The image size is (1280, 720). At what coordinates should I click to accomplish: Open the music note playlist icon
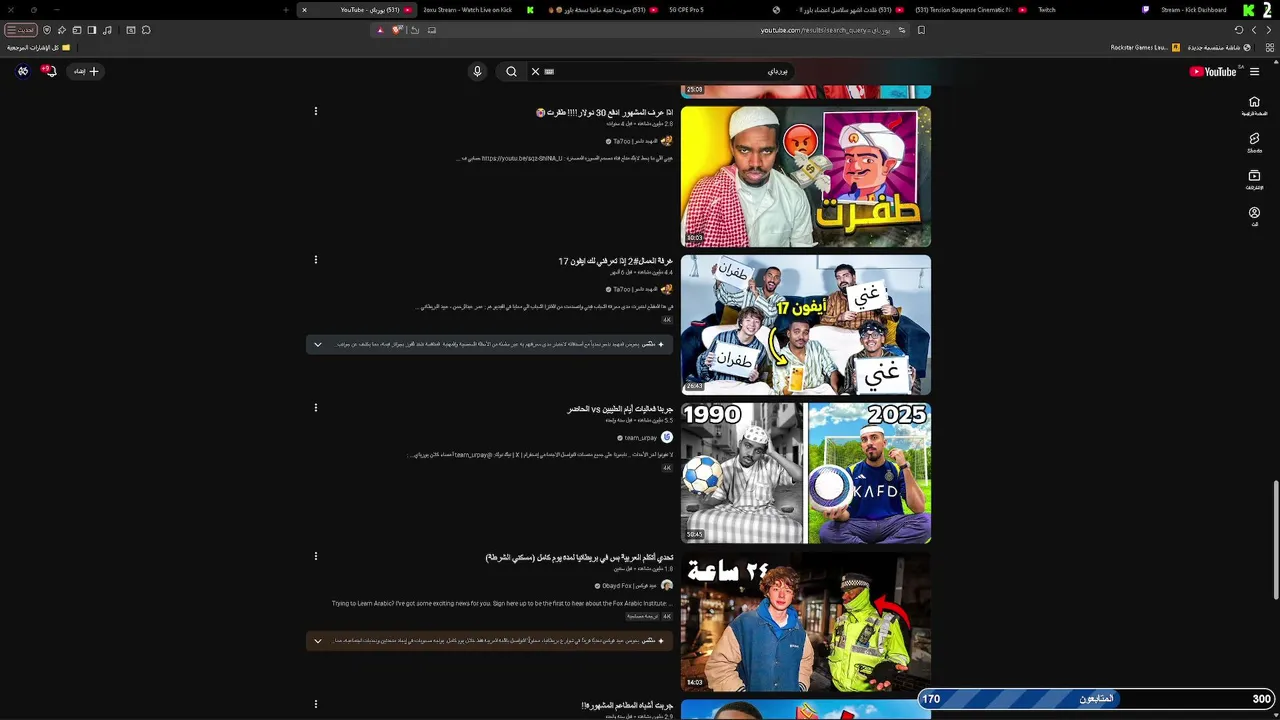[x=107, y=30]
